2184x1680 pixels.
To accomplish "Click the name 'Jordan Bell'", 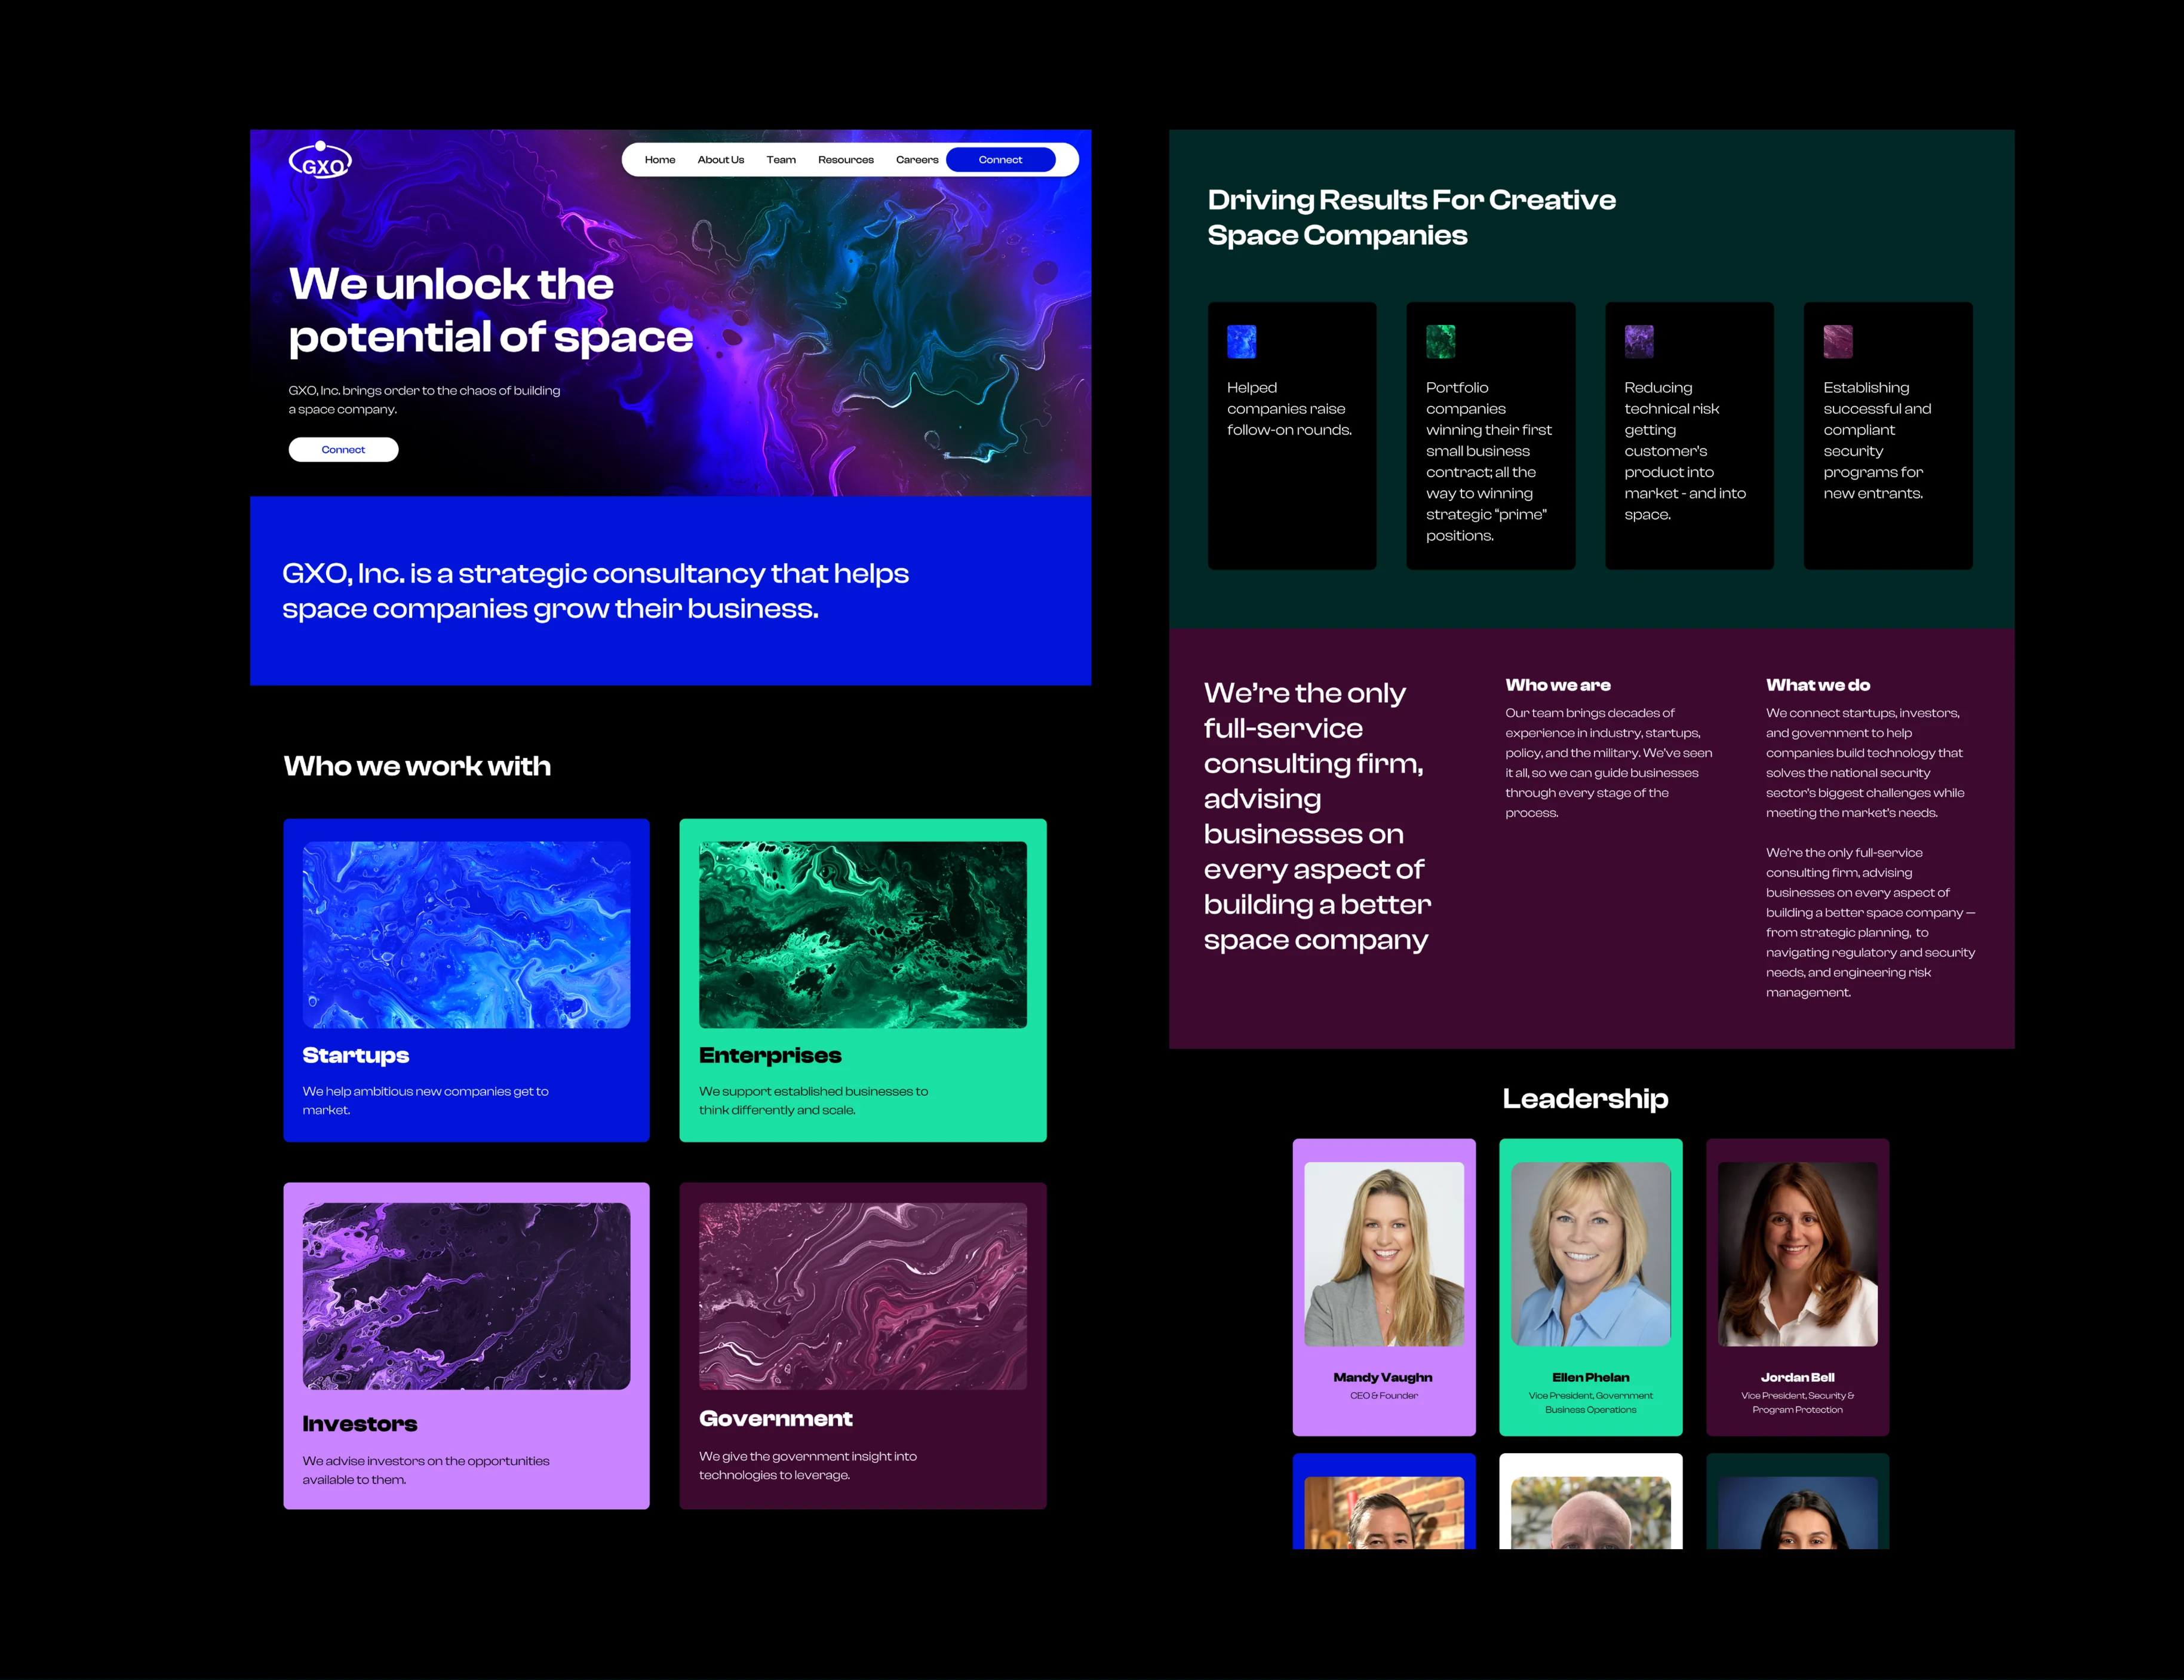I will (1798, 1378).
